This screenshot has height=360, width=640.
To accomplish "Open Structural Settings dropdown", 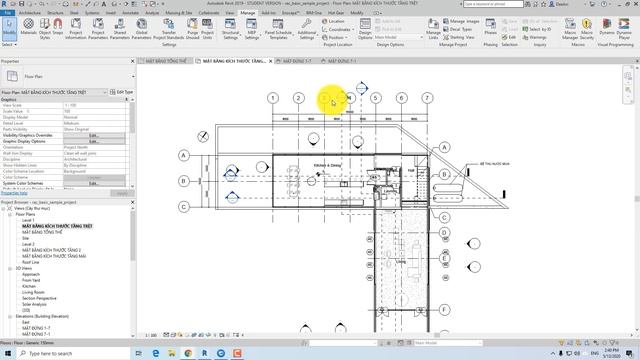I will coord(230,28).
